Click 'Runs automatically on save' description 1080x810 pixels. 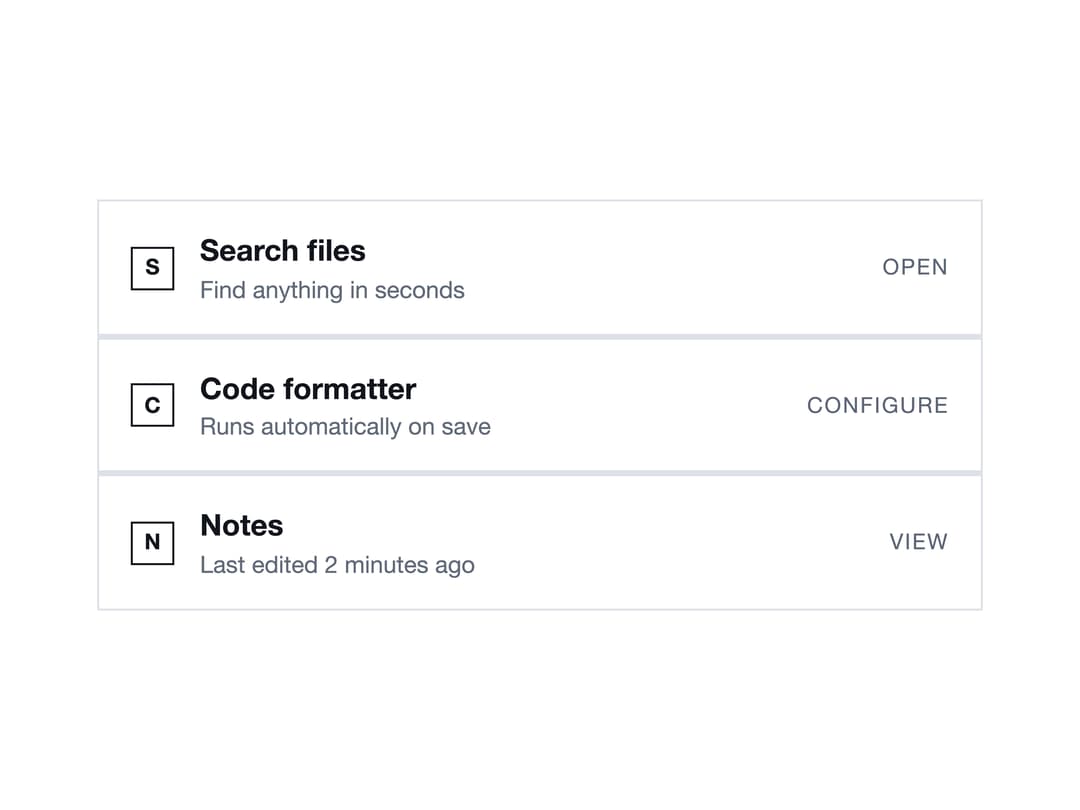pos(345,427)
